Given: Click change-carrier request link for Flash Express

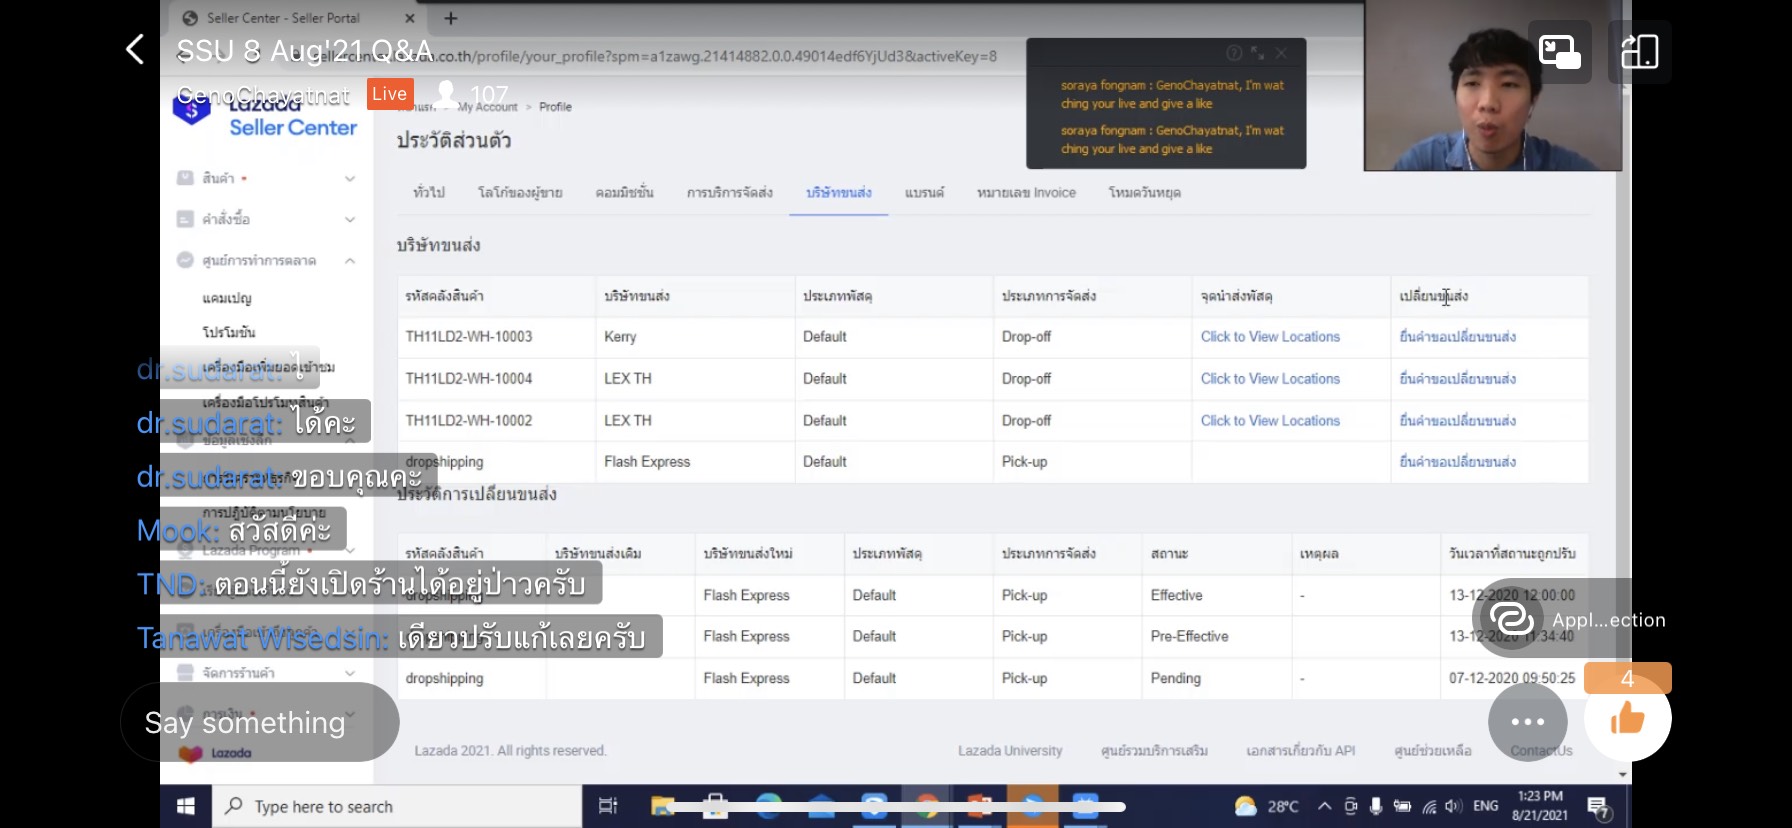Looking at the screenshot, I should tap(1457, 462).
